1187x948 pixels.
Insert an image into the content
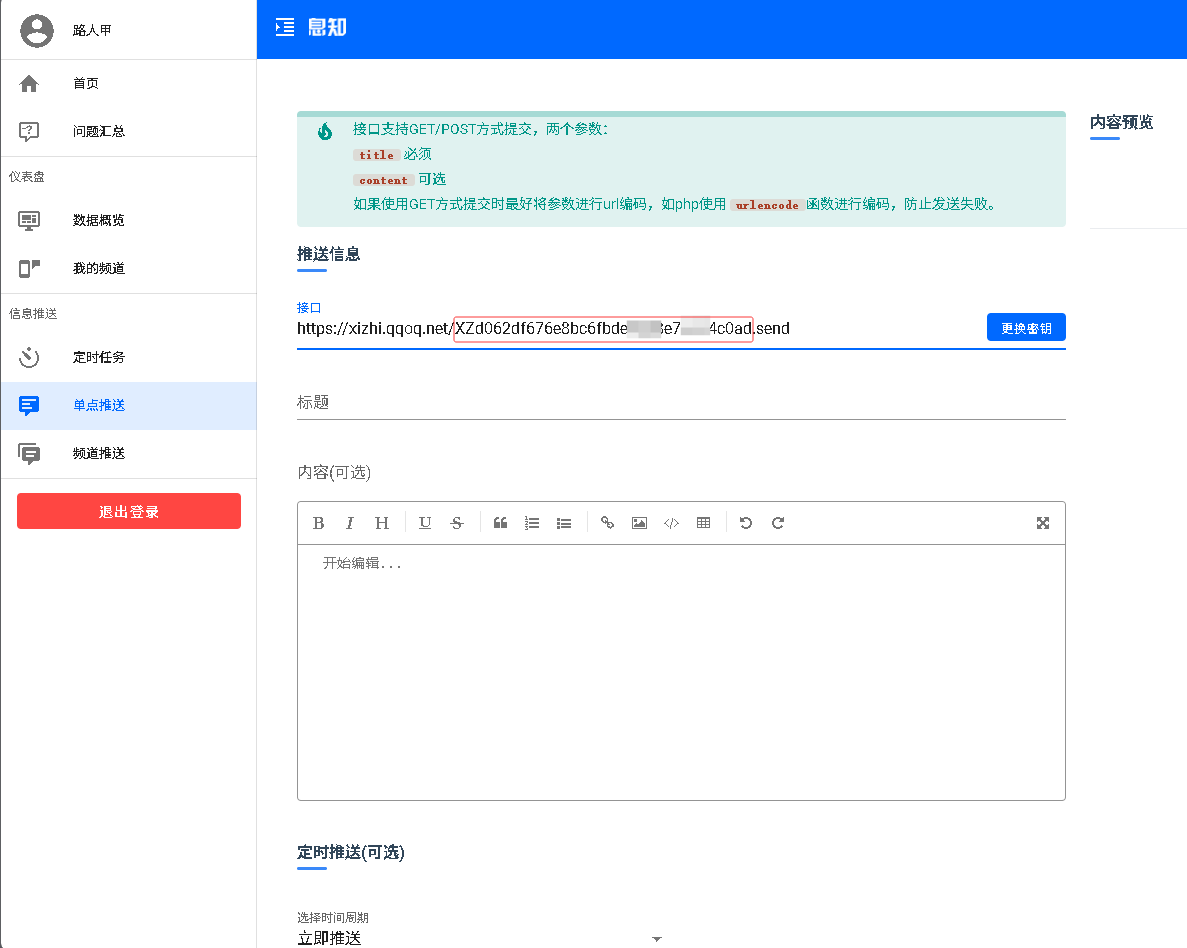(639, 523)
